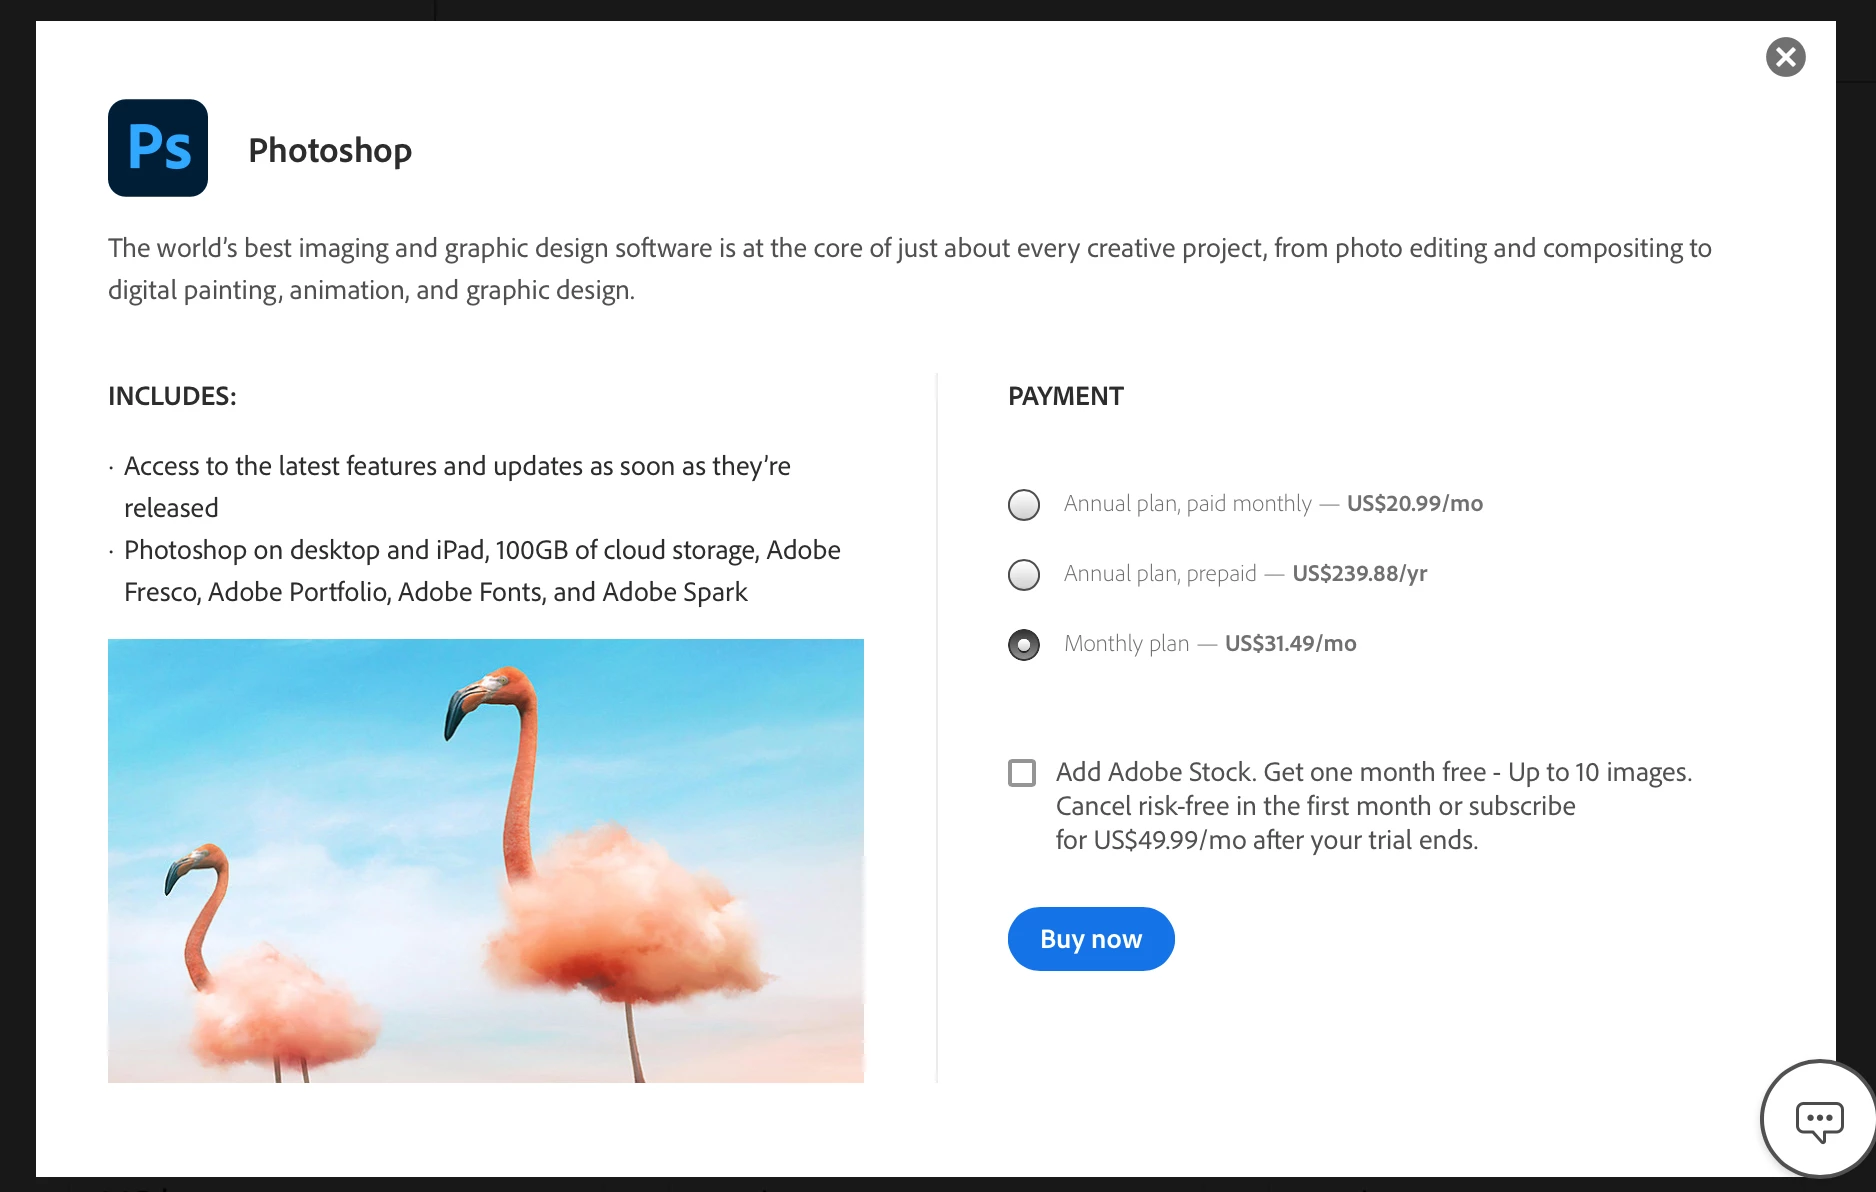Screen dimensions: 1876x1192
Task: Select Annual plan, paid monthly radio
Action: [x=1024, y=505]
